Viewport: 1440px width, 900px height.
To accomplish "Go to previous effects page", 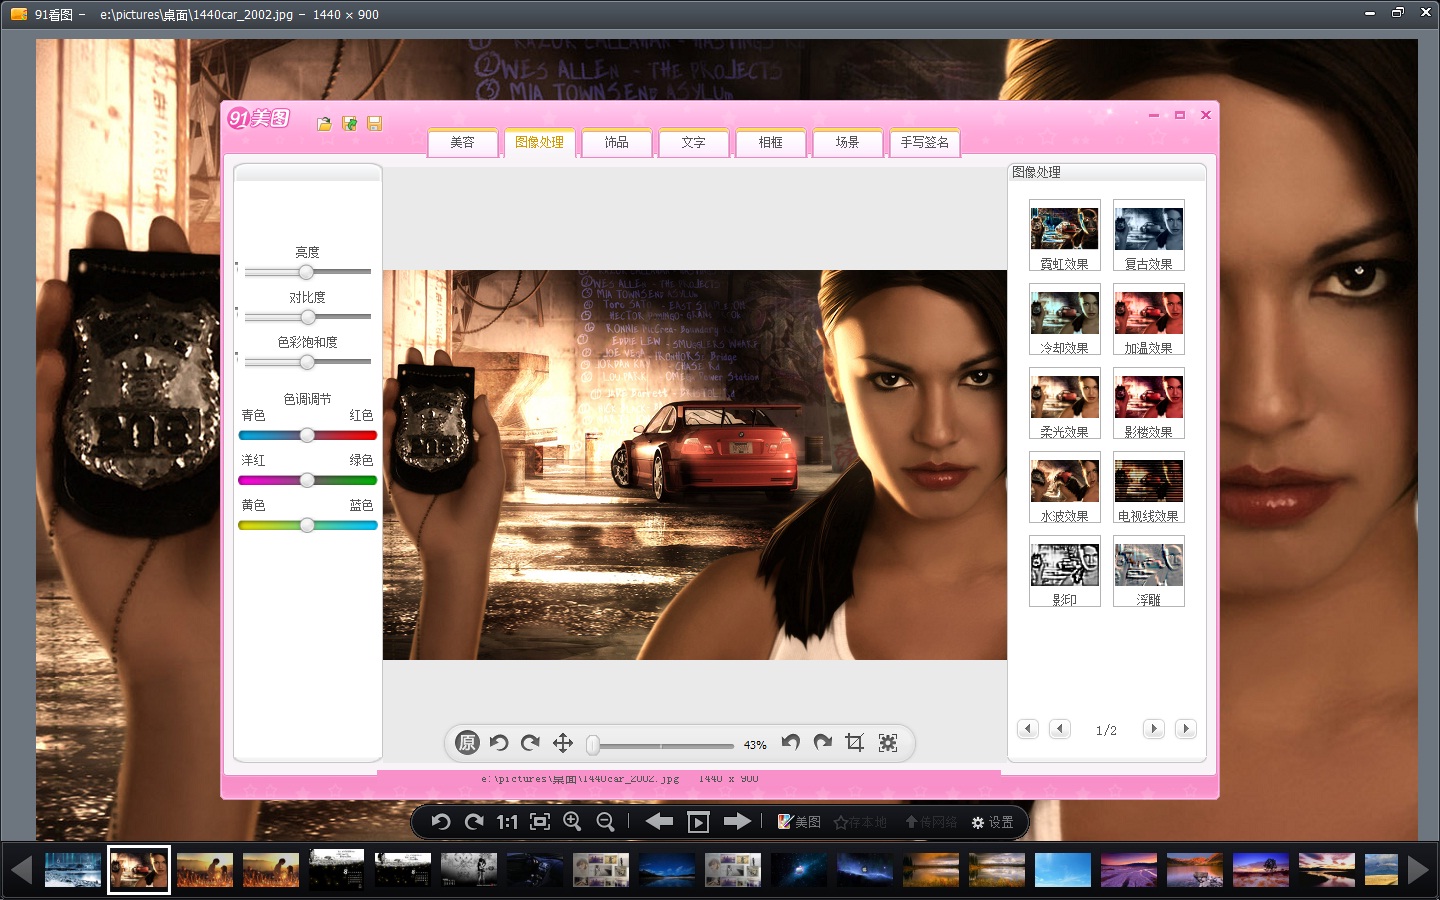I will point(1060,729).
